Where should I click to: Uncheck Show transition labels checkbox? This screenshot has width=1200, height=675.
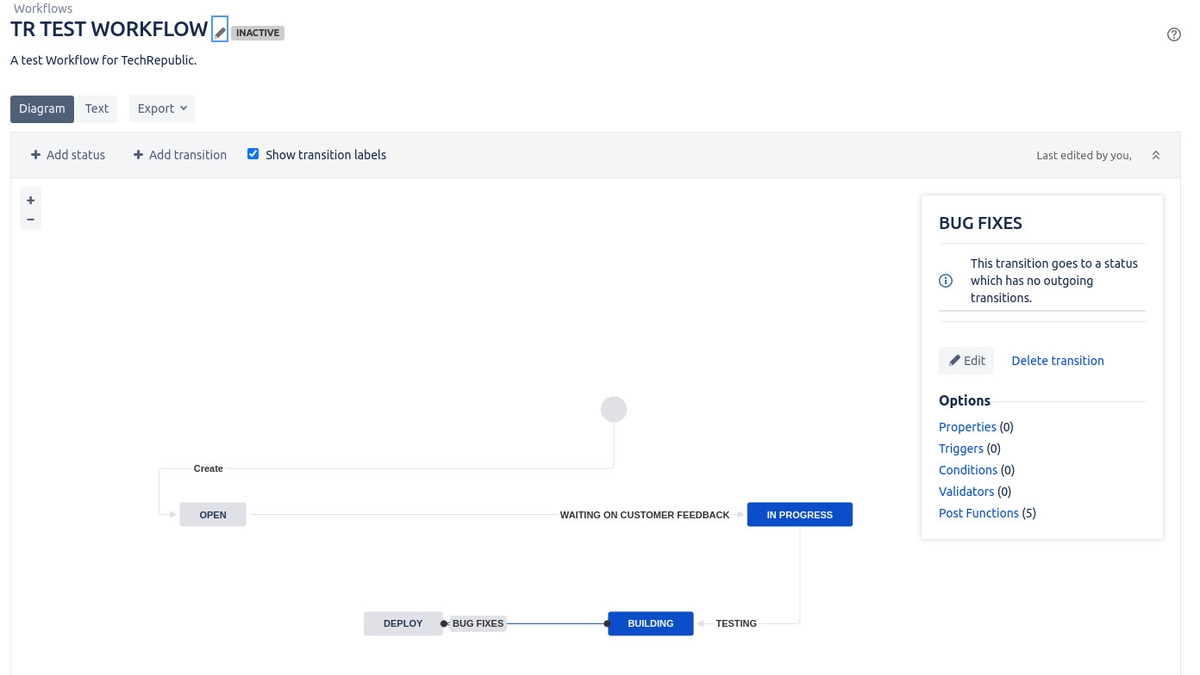pos(253,154)
